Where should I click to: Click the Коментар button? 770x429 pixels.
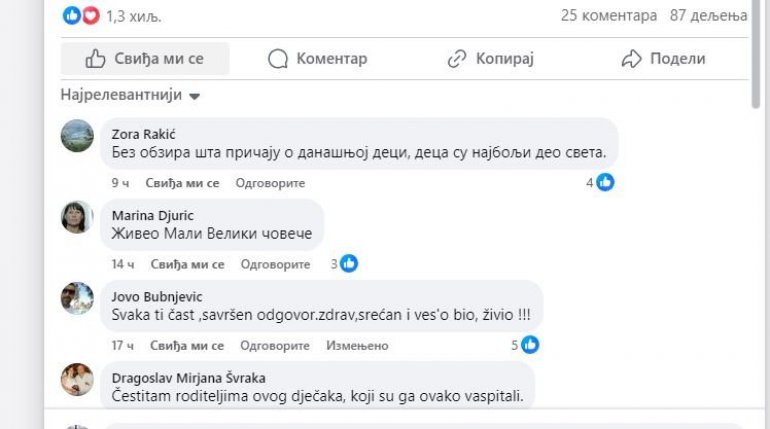pyautogui.click(x=318, y=59)
